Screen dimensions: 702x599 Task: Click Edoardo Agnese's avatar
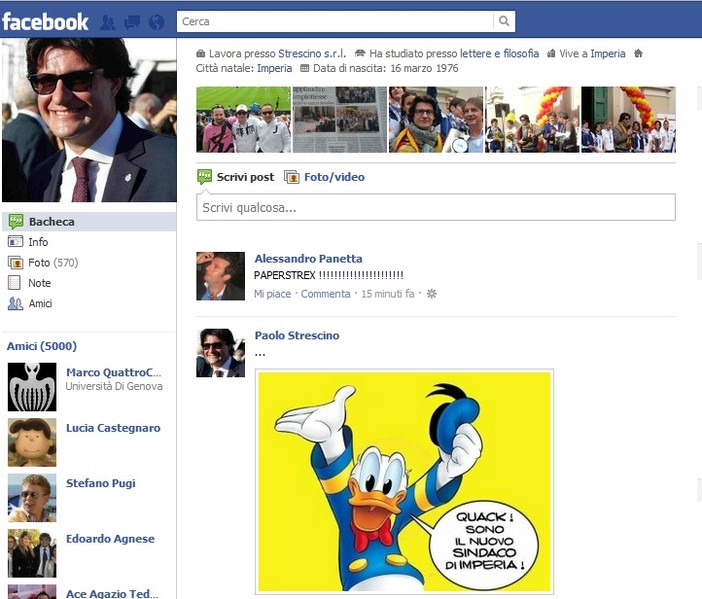point(32,553)
